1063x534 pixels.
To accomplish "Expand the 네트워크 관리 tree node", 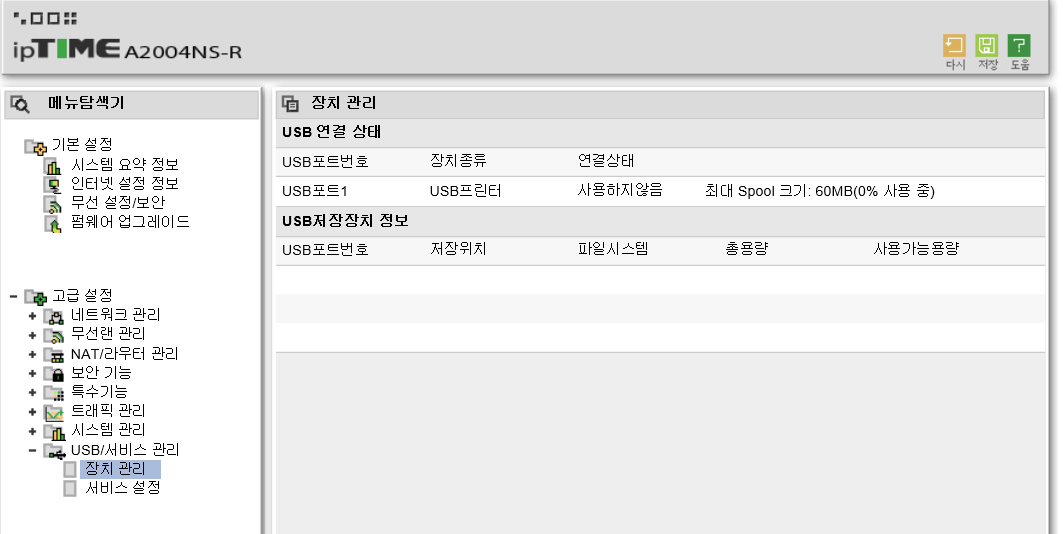I will click(32, 316).
